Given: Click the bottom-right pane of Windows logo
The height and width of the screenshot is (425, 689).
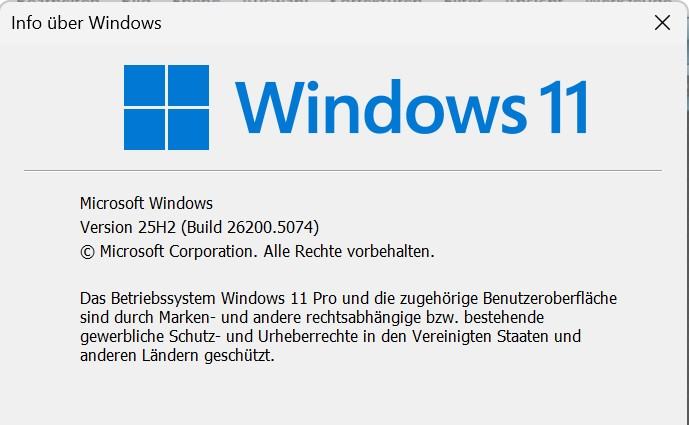Looking at the screenshot, I should tap(189, 130).
